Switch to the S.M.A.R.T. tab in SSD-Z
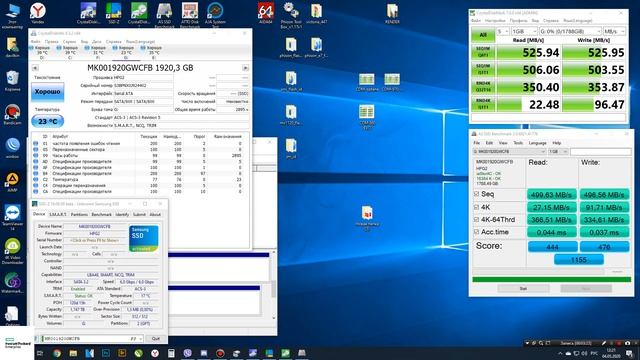640x360 pixels. 58,214
